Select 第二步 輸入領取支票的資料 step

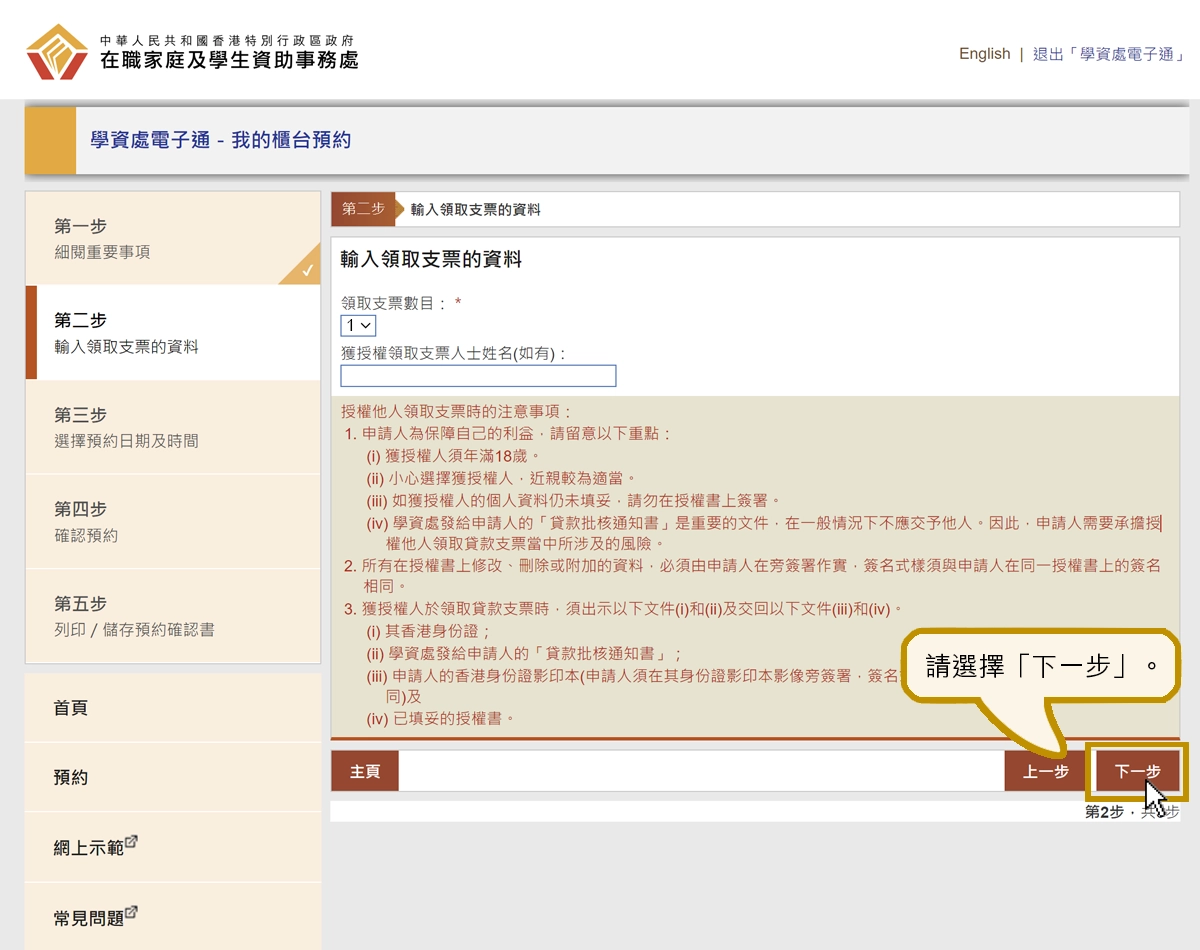click(x=172, y=333)
